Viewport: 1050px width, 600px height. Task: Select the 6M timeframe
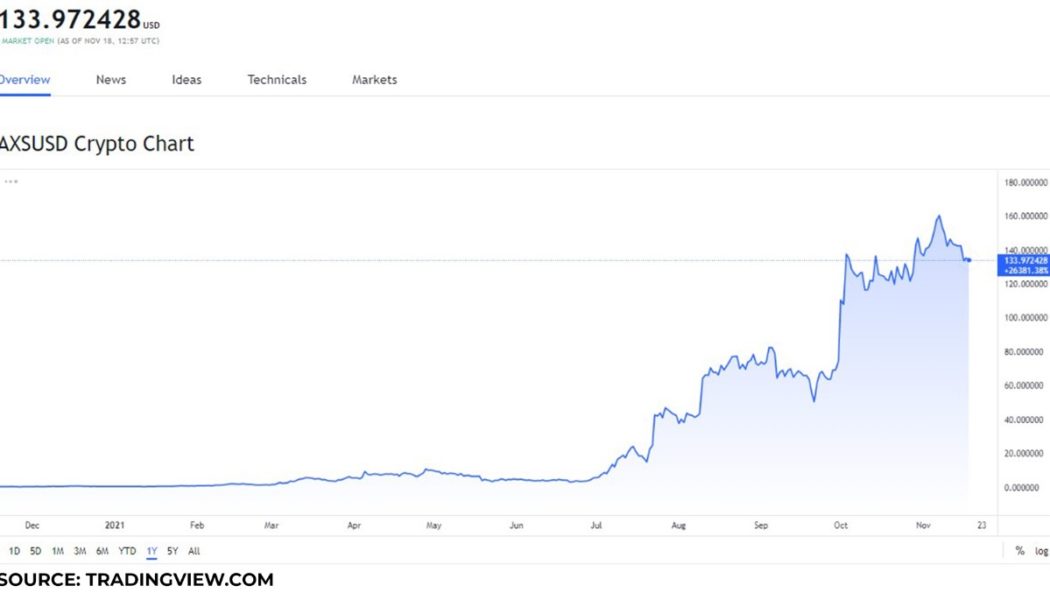click(x=100, y=551)
